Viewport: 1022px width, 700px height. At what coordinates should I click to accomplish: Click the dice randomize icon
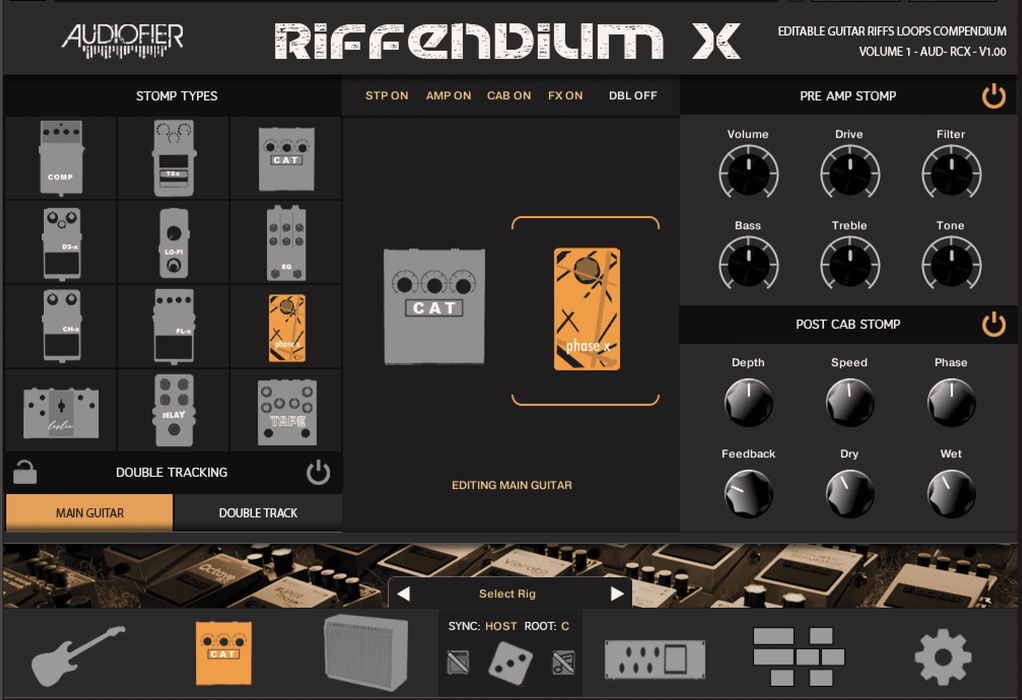point(510,662)
